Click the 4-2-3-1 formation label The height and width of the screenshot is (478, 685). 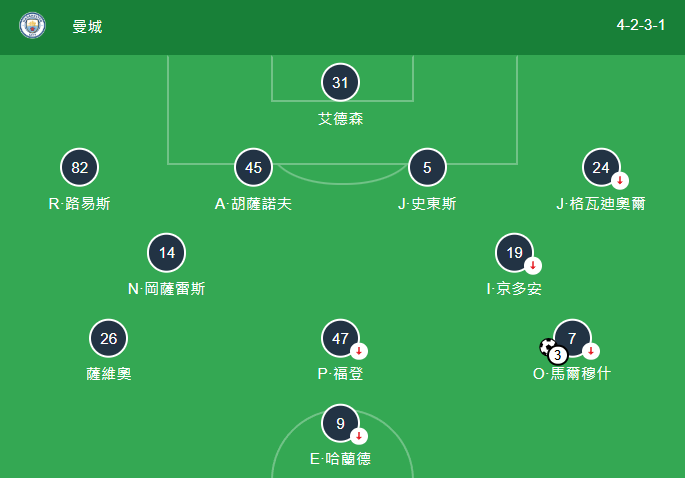coord(640,25)
